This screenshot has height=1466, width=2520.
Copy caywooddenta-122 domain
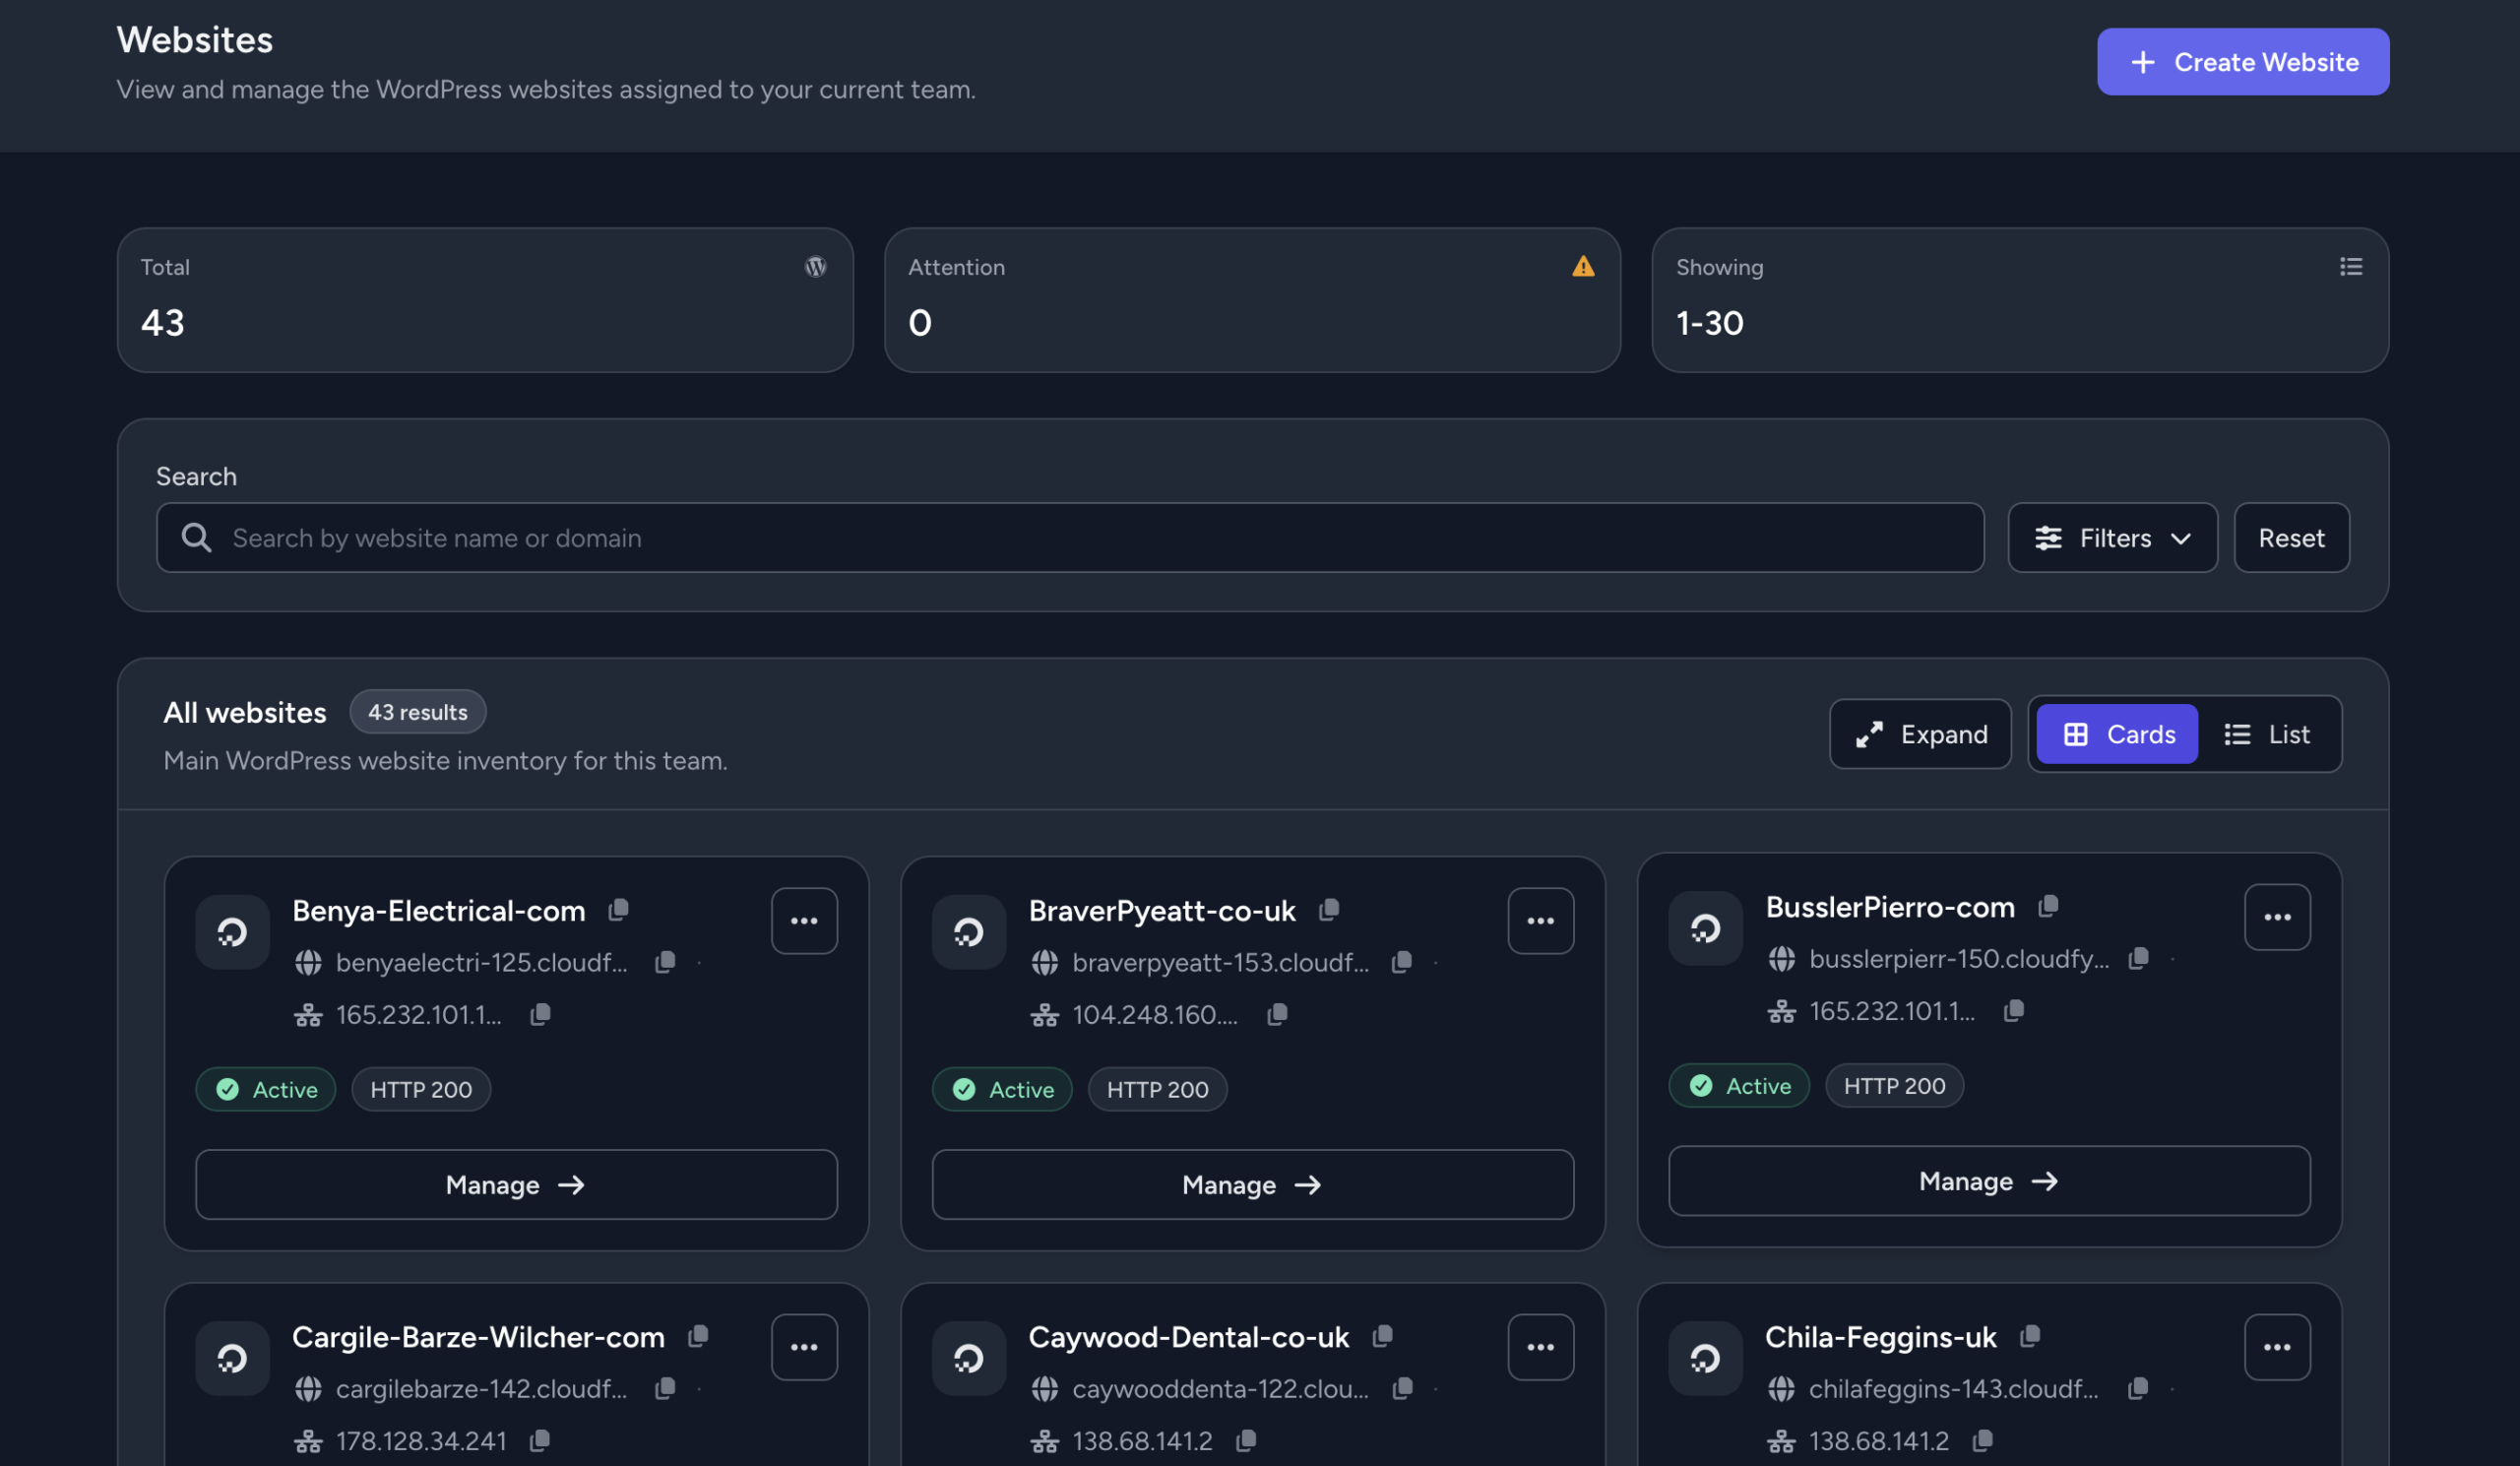tap(1403, 1387)
